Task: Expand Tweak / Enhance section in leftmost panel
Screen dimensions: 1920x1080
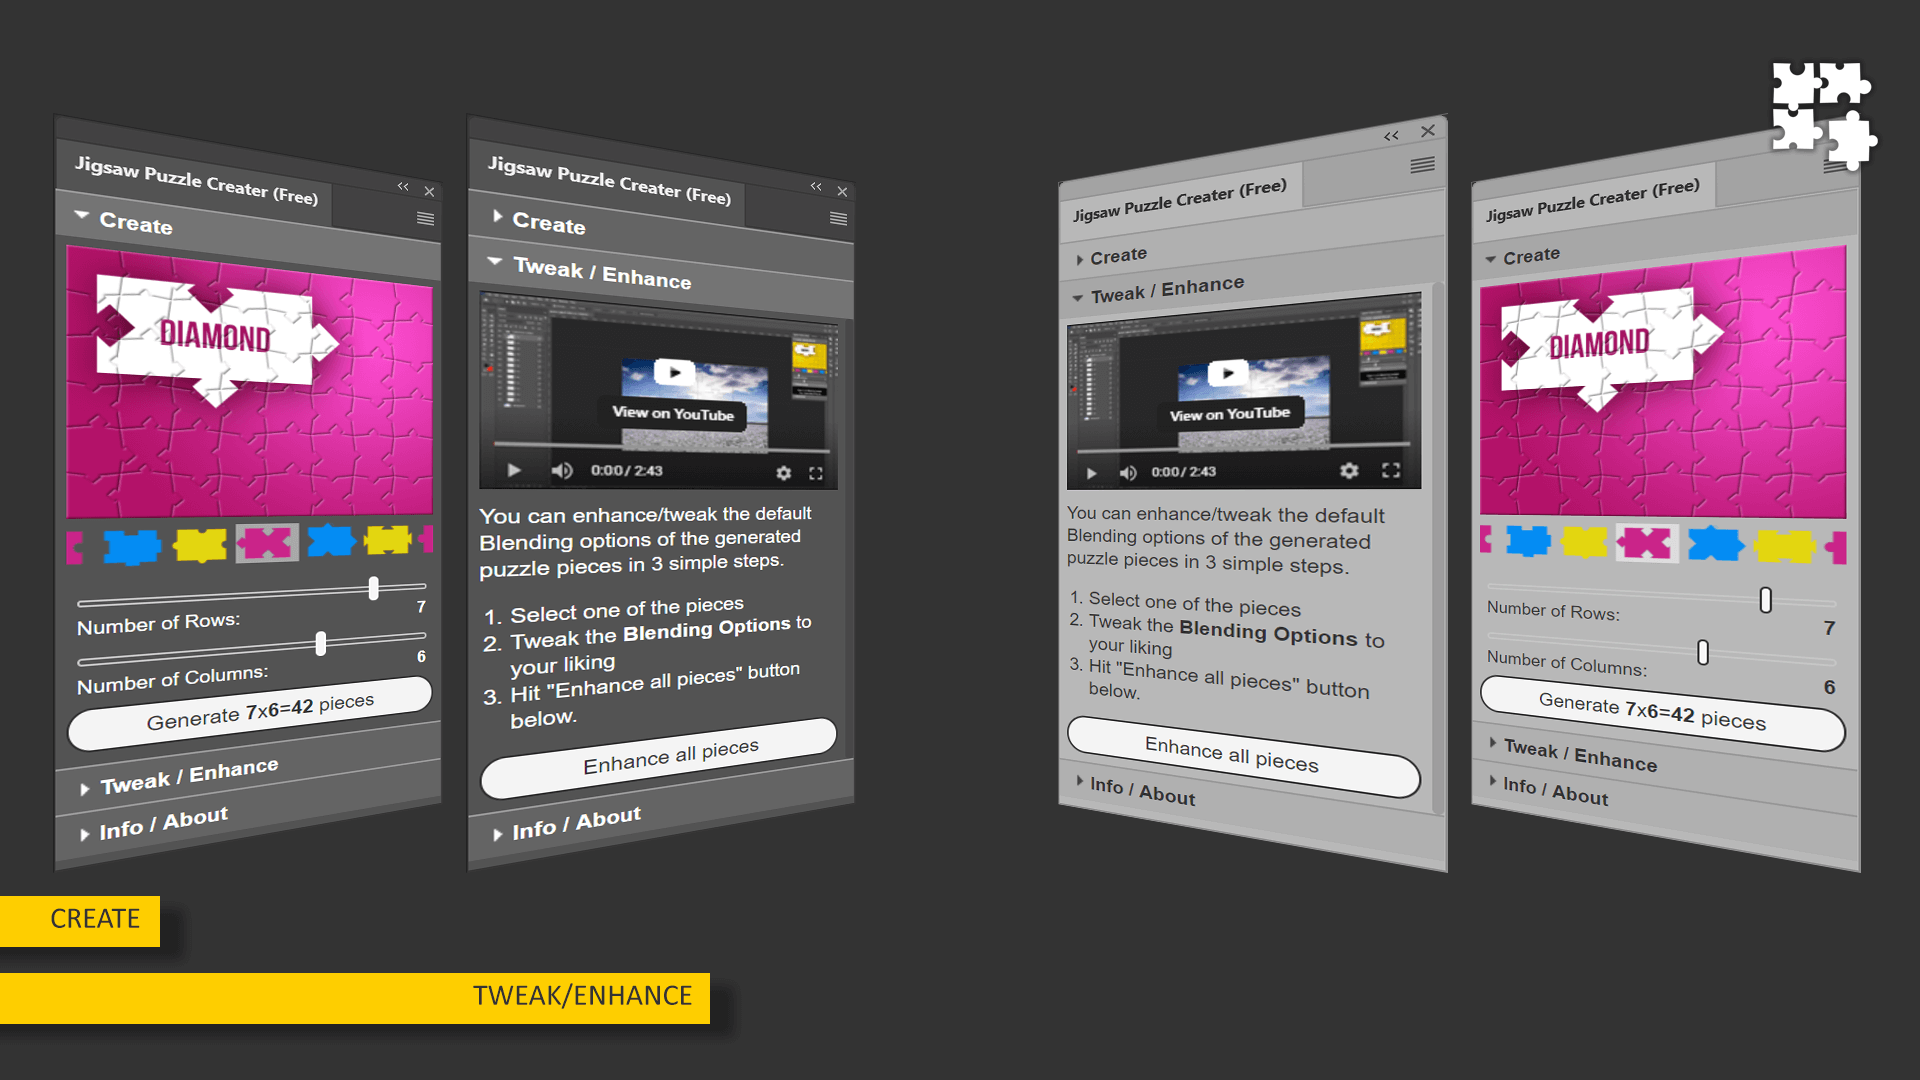Action: click(188, 776)
